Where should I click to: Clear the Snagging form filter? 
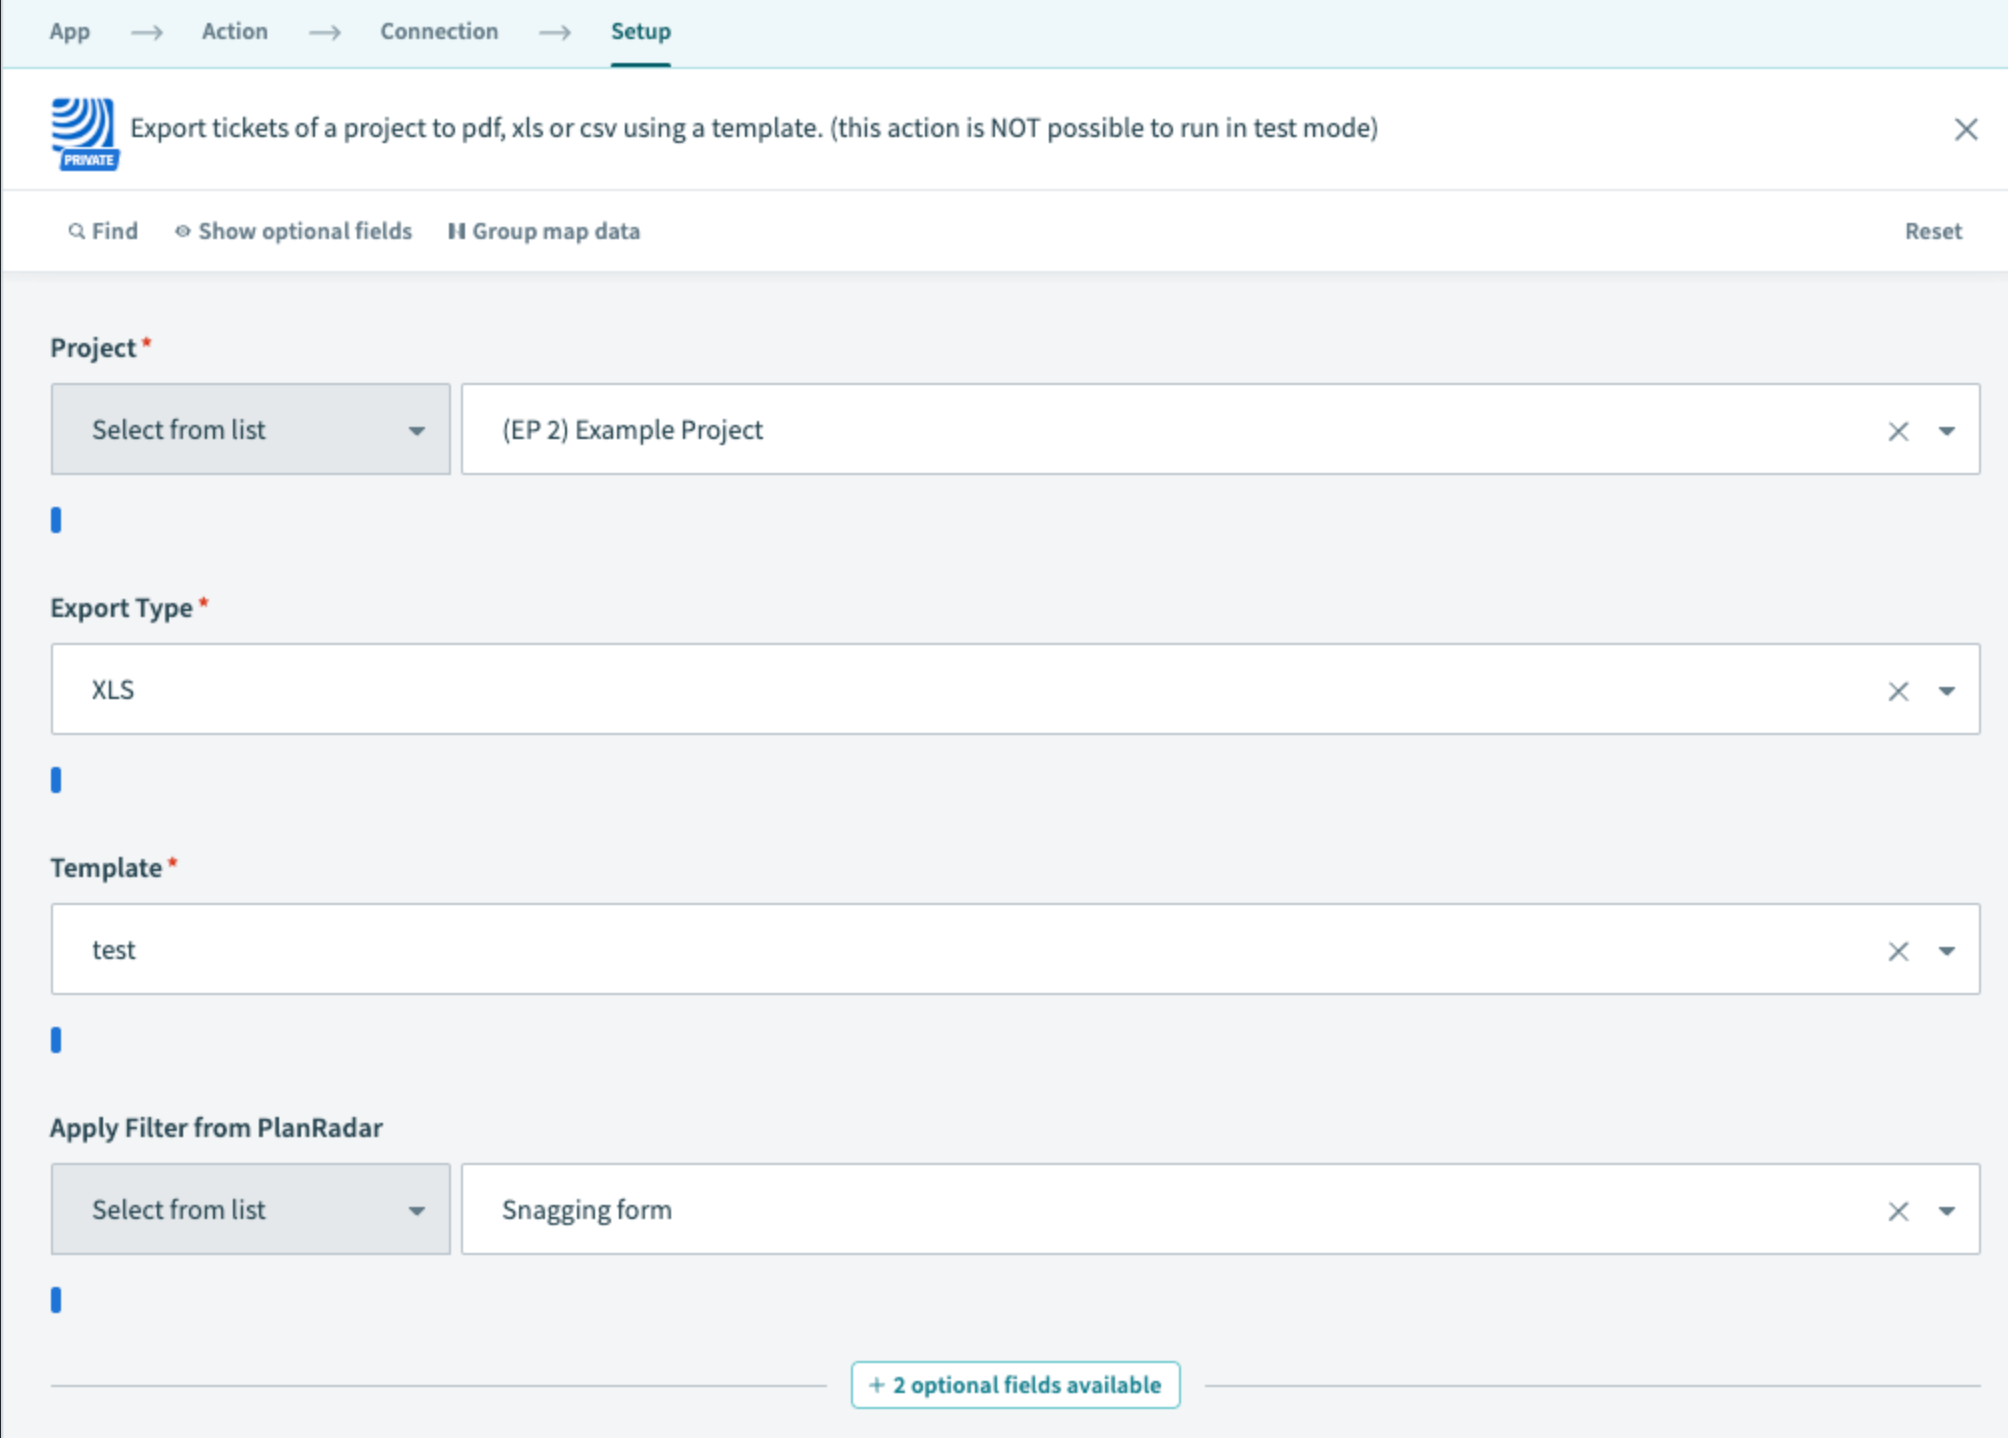(1897, 1211)
